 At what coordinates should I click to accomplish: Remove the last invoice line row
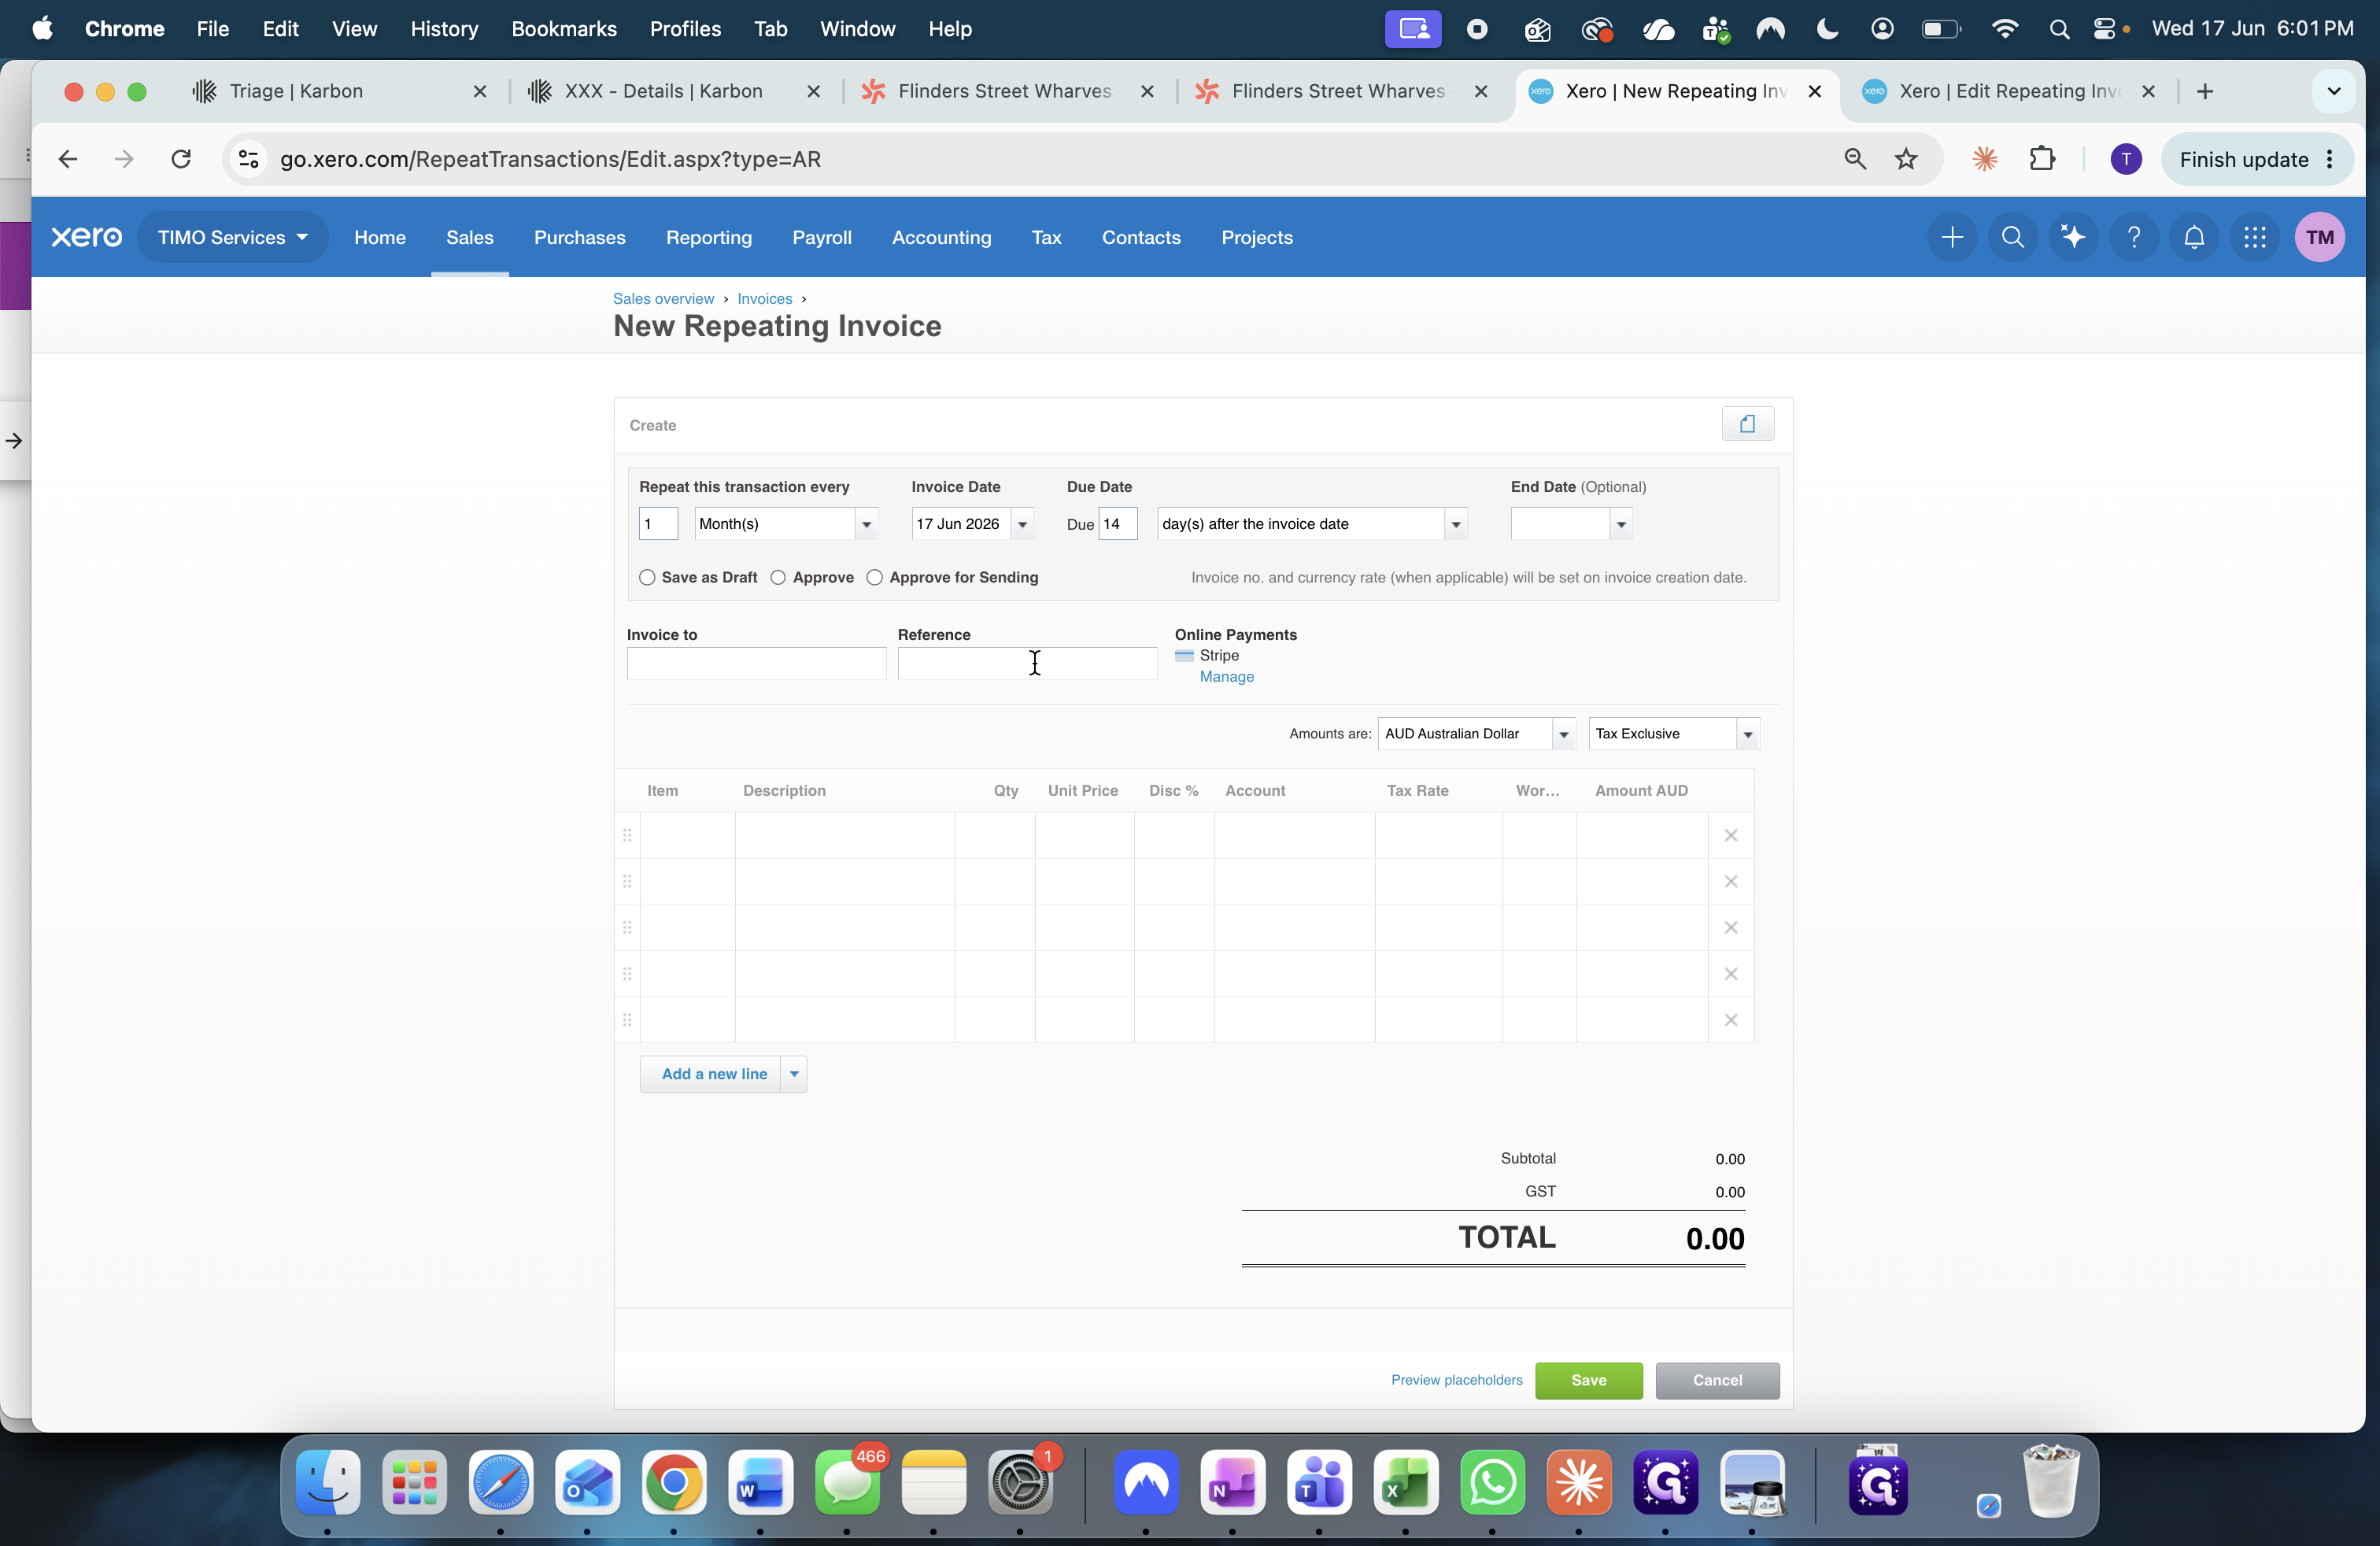1730,1019
